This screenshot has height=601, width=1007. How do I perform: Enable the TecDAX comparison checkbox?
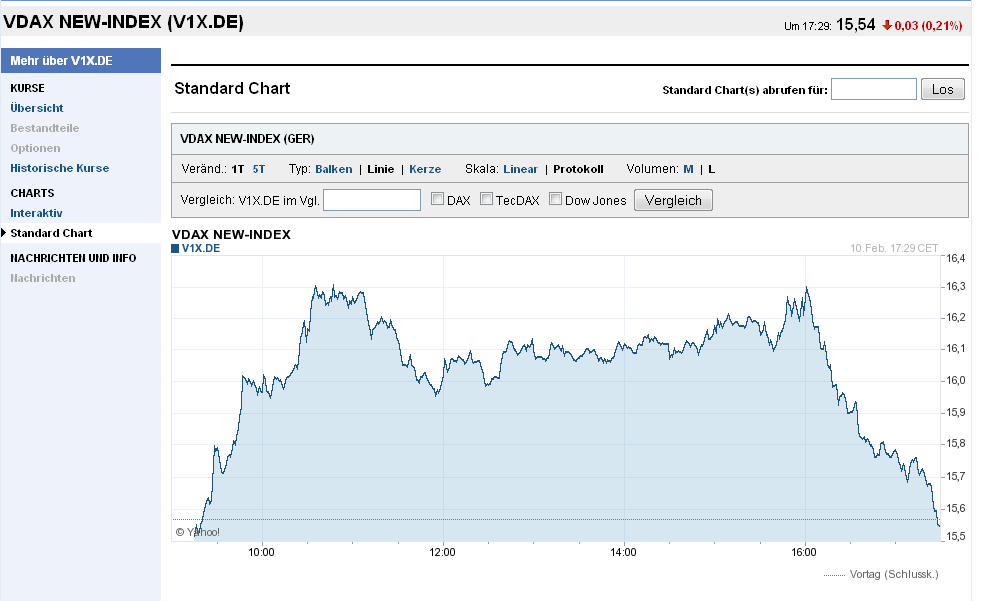(x=487, y=199)
